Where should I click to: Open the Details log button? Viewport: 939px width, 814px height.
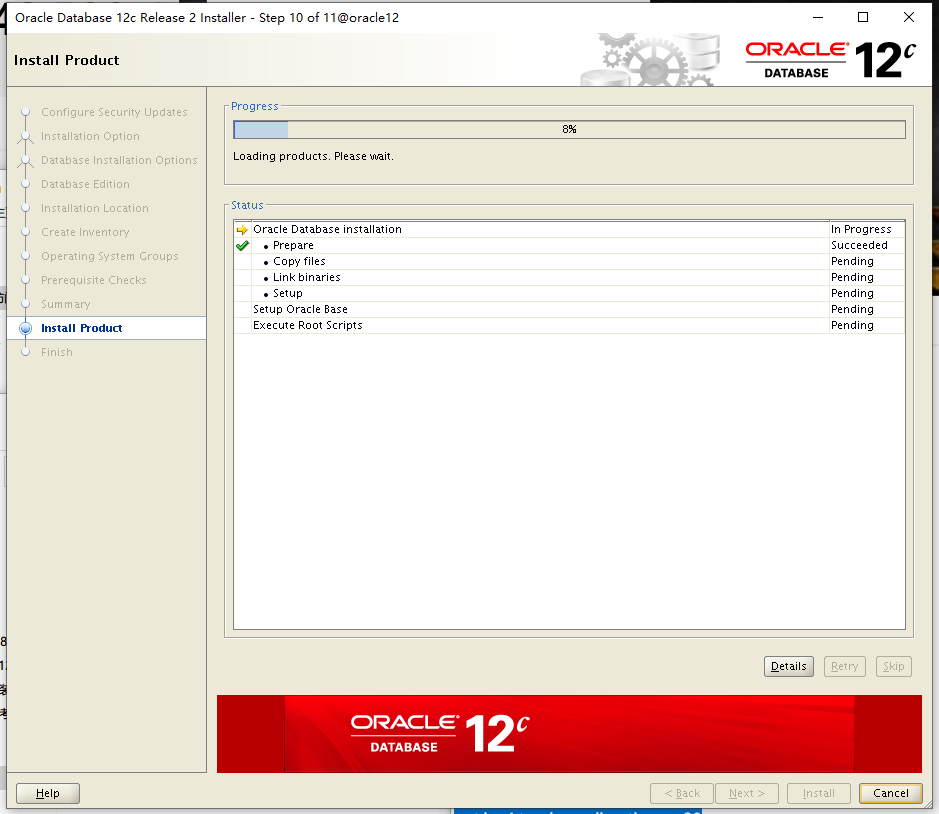(788, 666)
